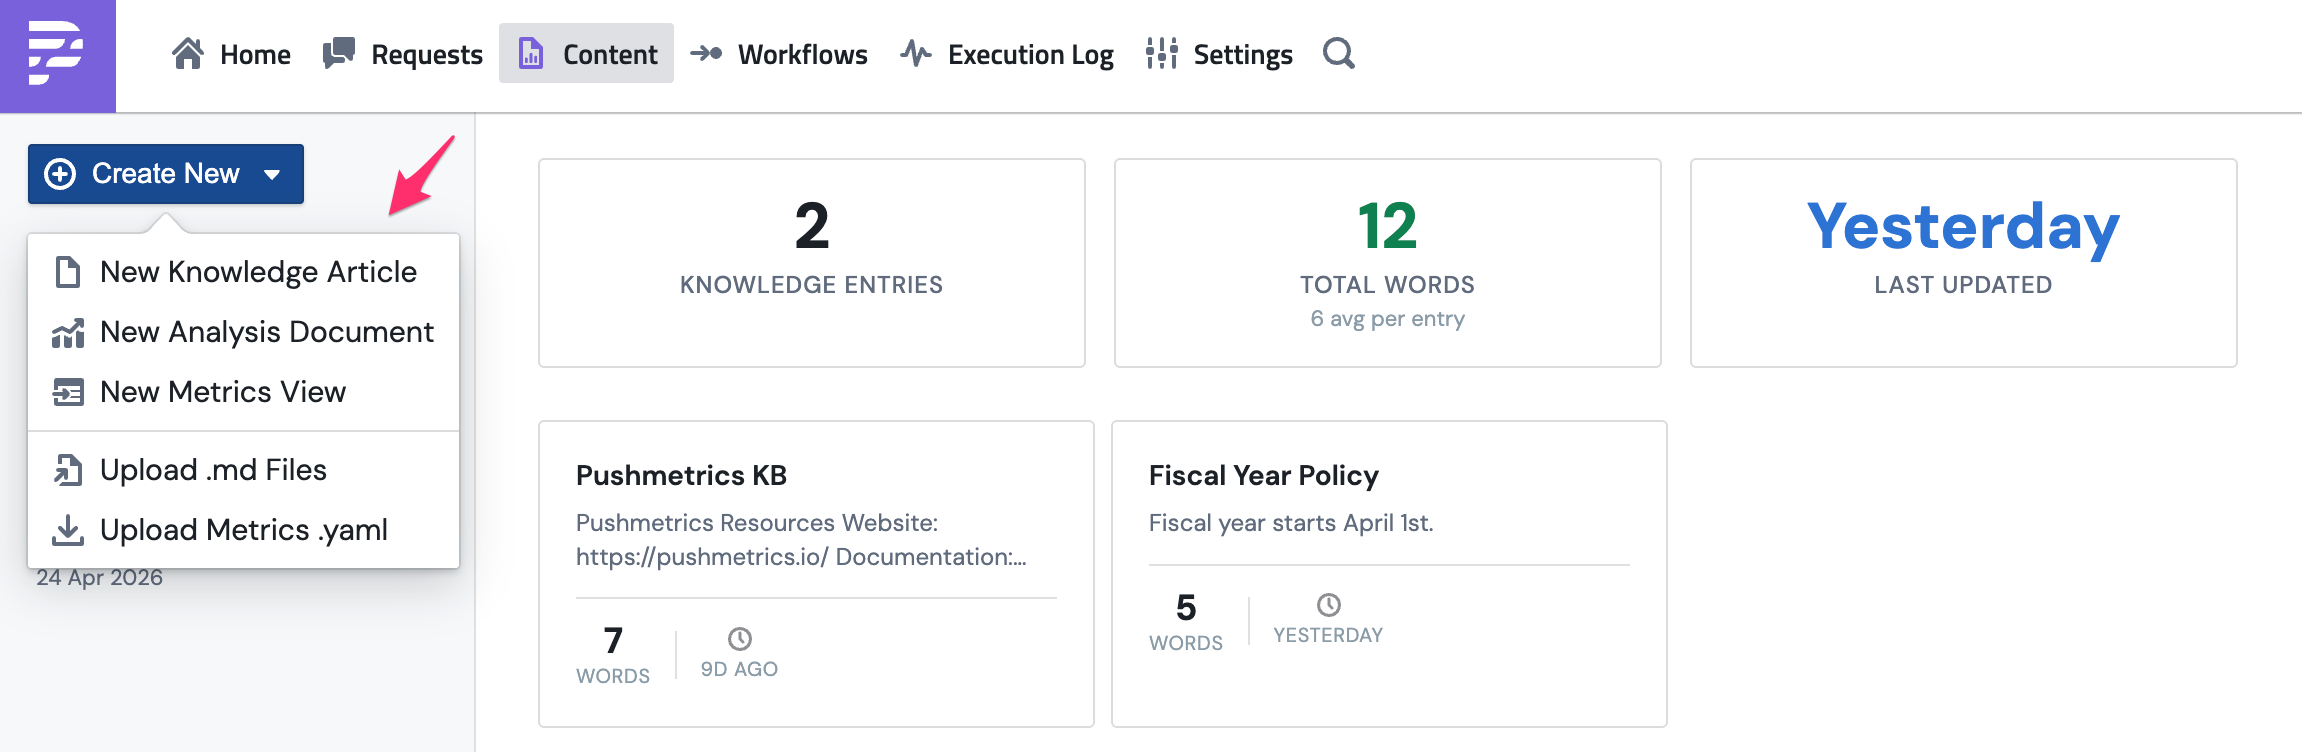The image size is (2302, 752).
Task: Click the plus circle icon in Create New
Action: [60, 174]
